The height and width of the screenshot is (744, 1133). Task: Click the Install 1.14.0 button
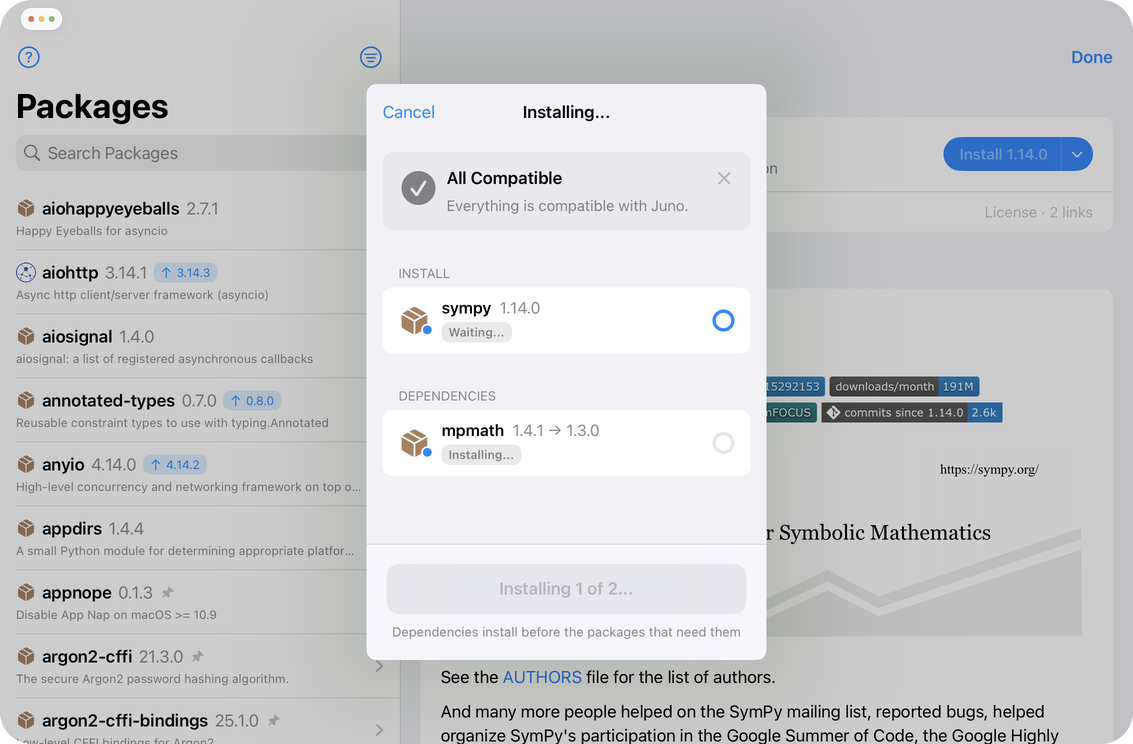(x=1002, y=154)
